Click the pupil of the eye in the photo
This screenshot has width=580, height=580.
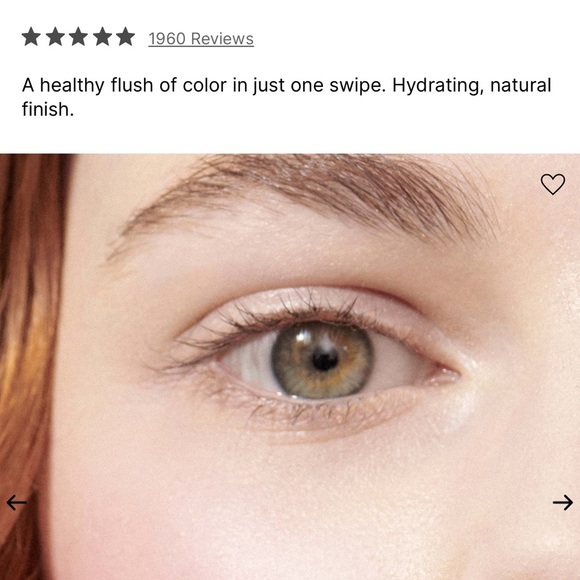[325, 360]
